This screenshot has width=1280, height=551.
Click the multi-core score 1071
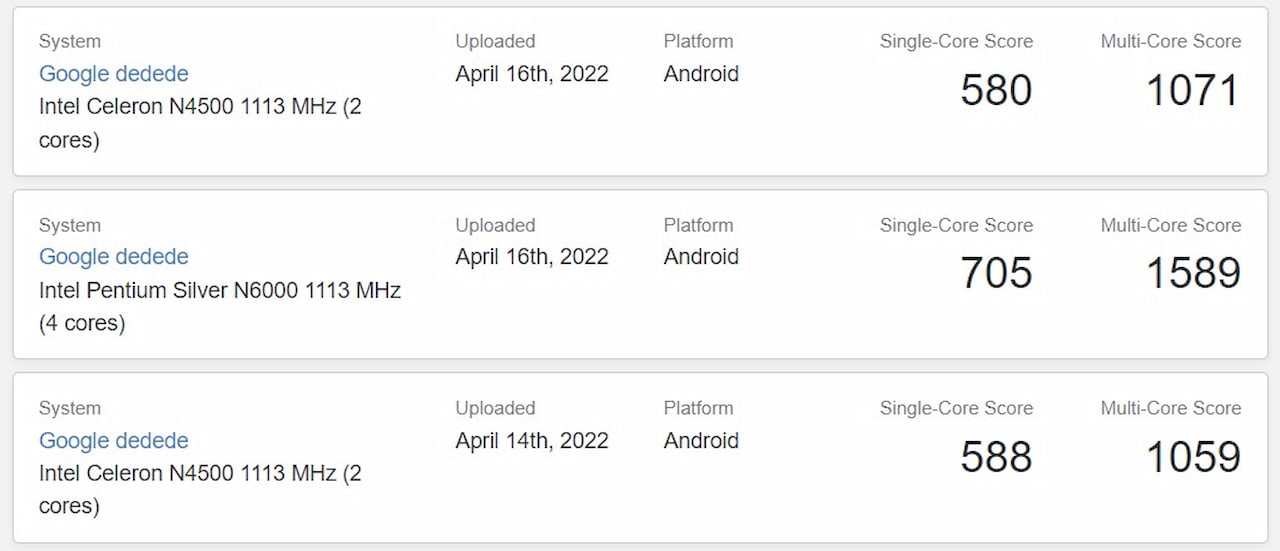[x=1193, y=90]
